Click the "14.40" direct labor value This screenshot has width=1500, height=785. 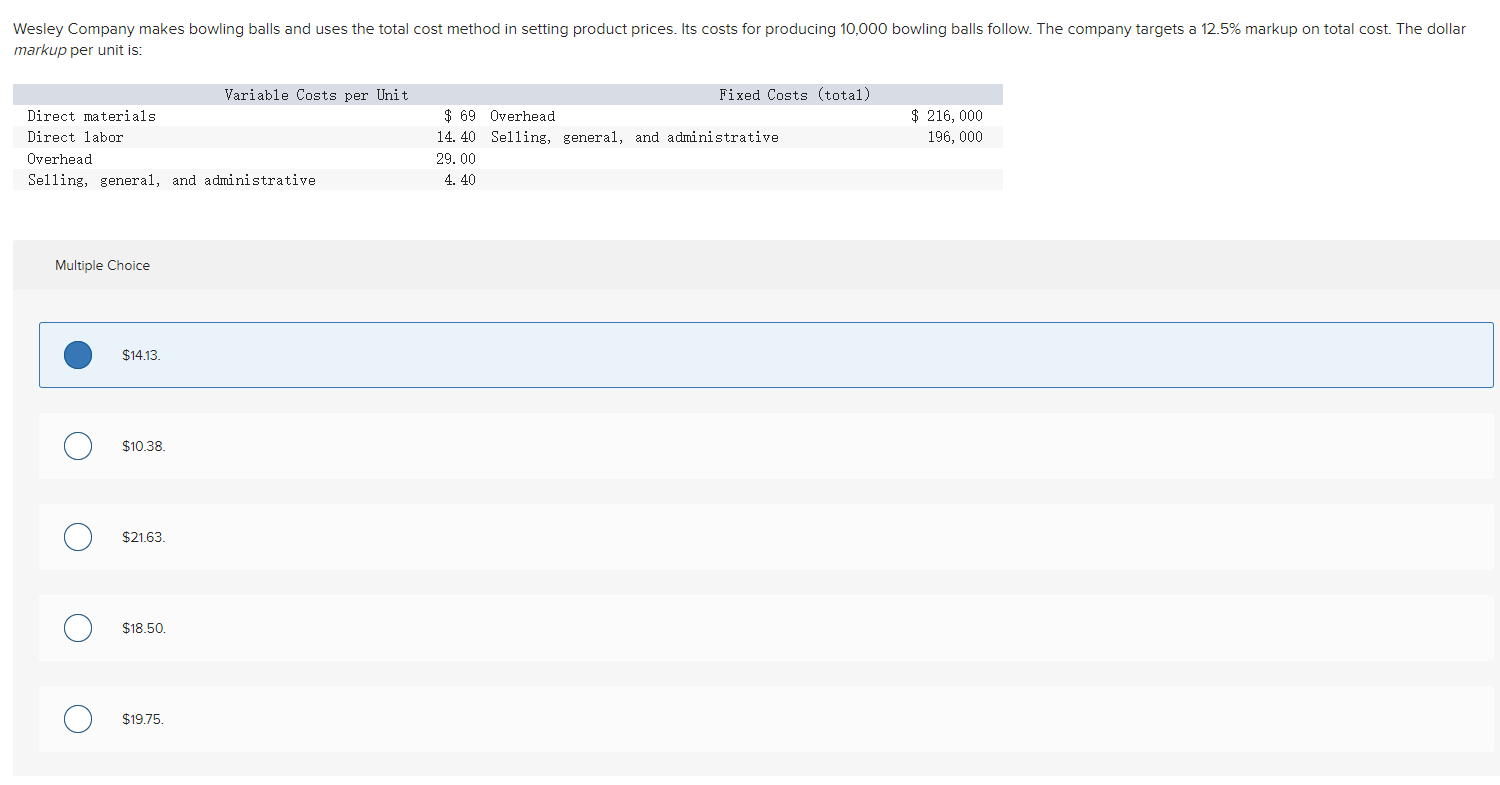(456, 137)
